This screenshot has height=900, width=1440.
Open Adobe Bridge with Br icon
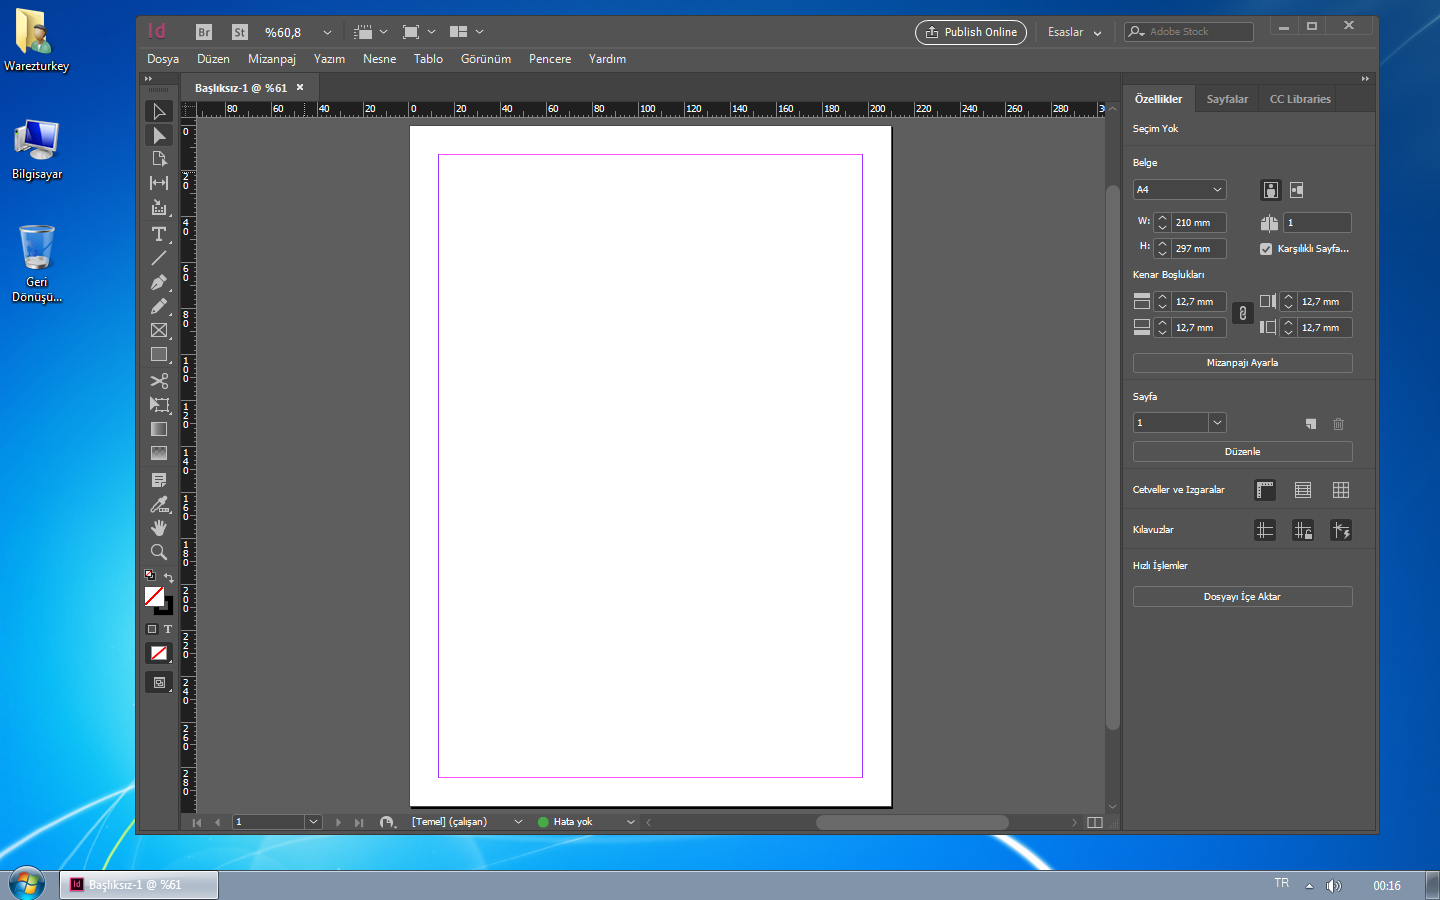pos(204,32)
